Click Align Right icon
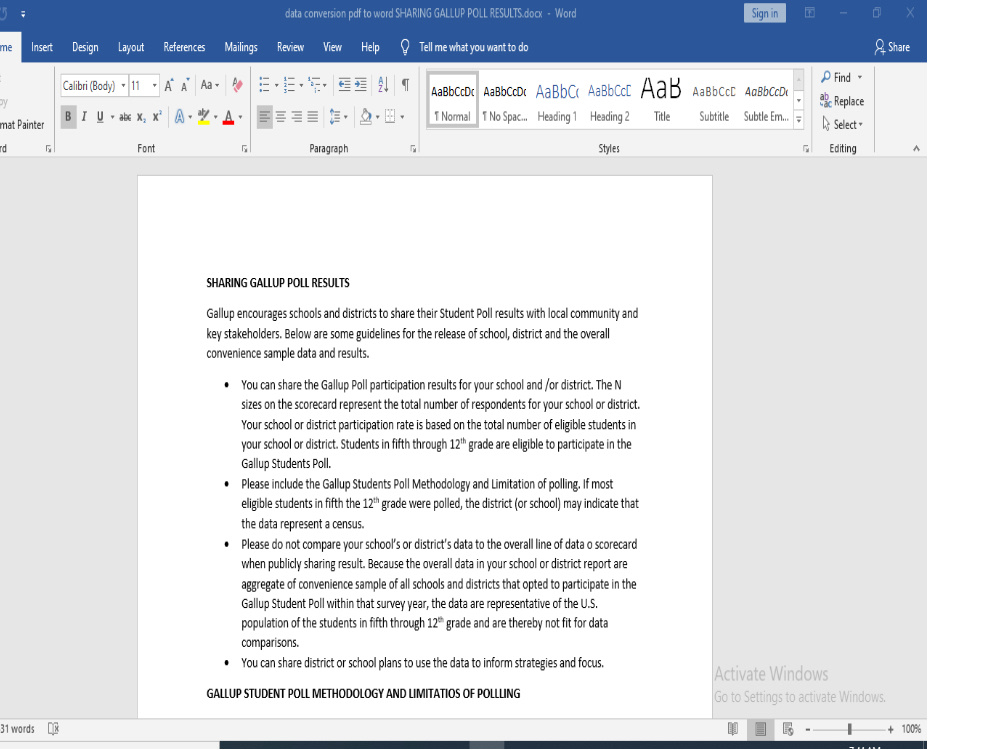 click(x=297, y=117)
